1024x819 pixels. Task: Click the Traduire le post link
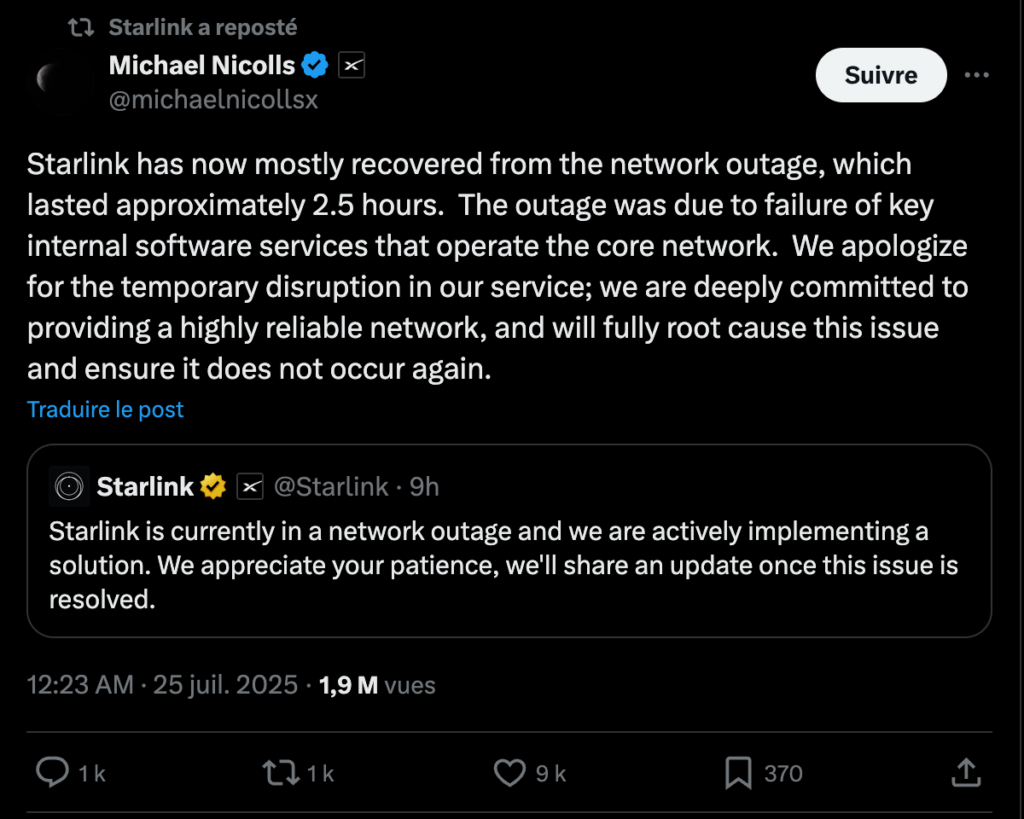coord(105,409)
